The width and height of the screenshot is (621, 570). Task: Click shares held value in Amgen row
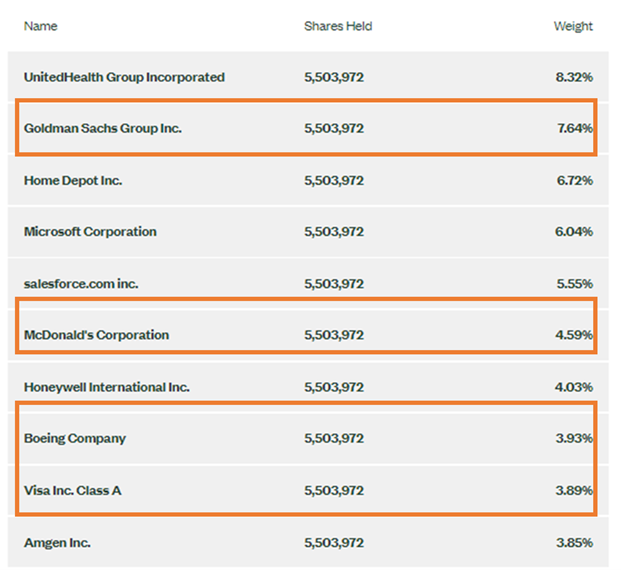[334, 543]
